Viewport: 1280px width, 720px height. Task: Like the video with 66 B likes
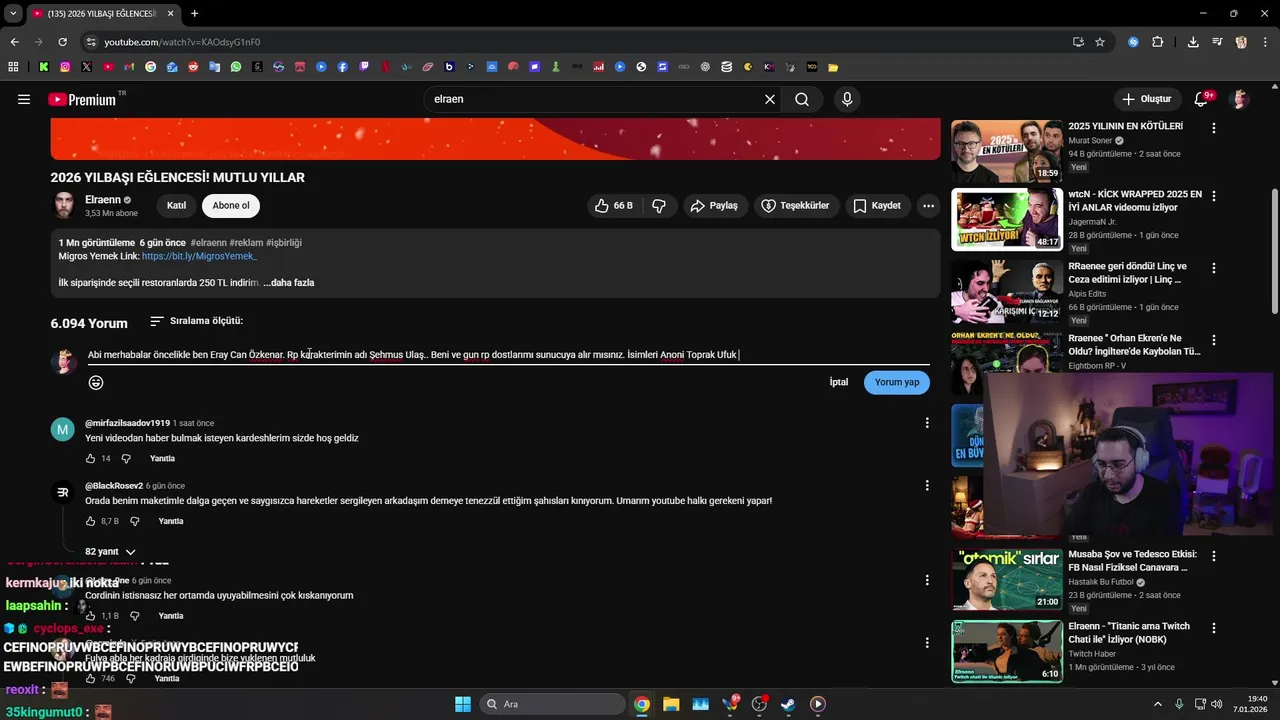click(x=614, y=205)
